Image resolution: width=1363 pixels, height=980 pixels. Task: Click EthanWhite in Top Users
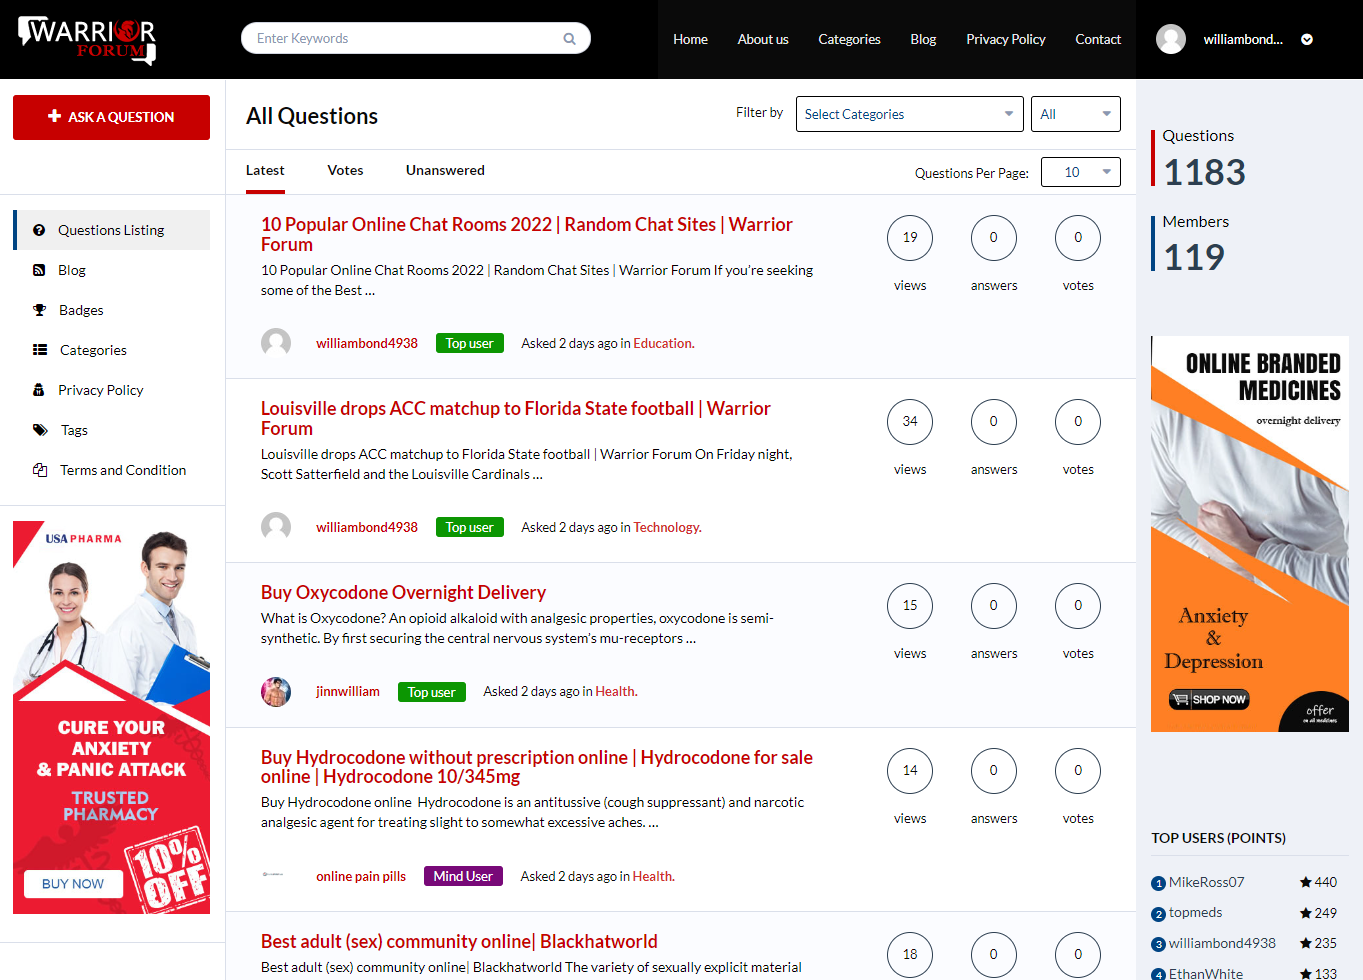click(1206, 973)
